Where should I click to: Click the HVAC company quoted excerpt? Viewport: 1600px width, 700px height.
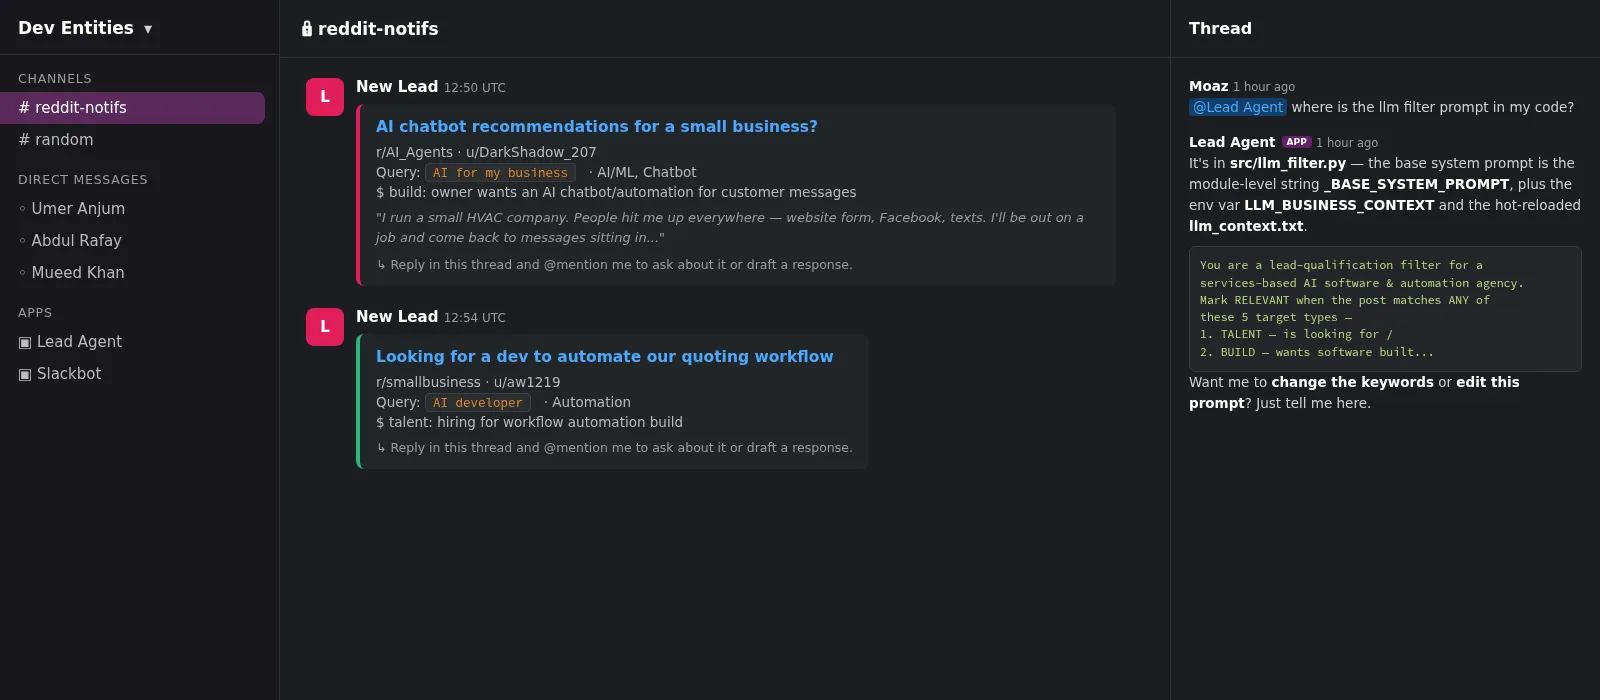pyautogui.click(x=730, y=227)
